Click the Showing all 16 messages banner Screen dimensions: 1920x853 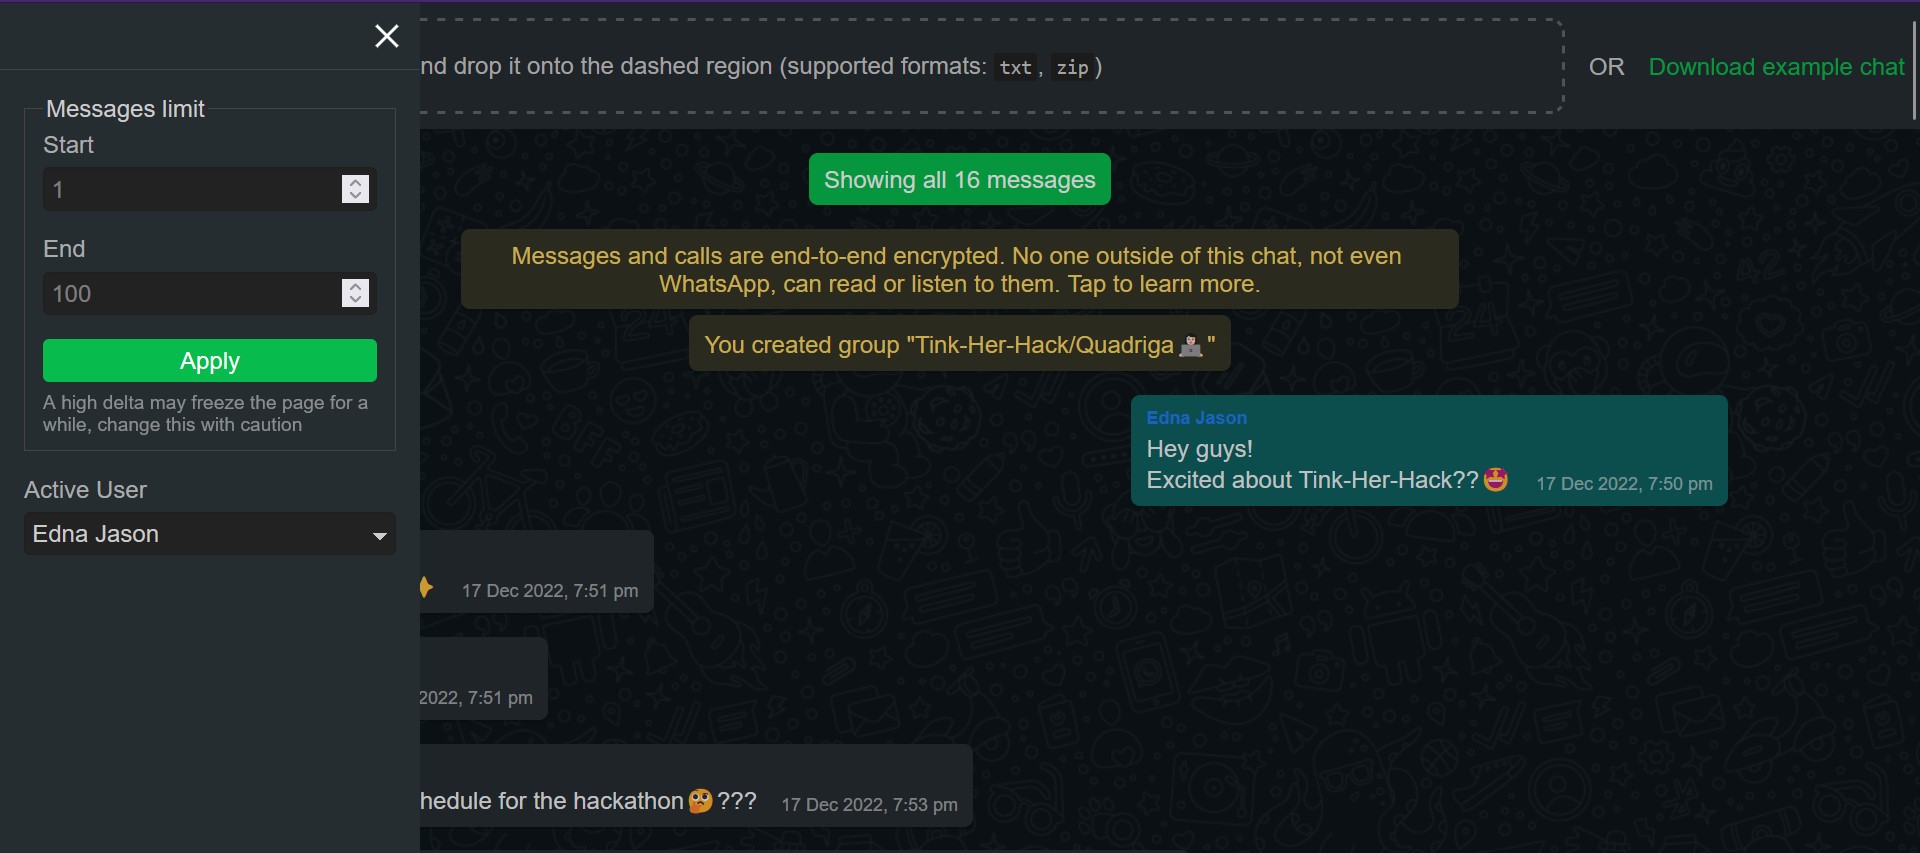click(960, 180)
